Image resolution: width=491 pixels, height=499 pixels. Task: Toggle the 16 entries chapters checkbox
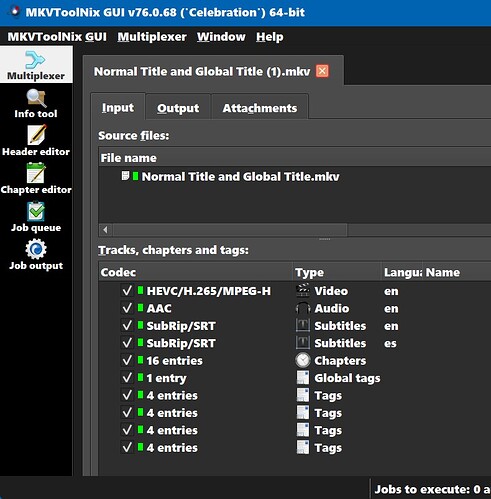[127, 360]
